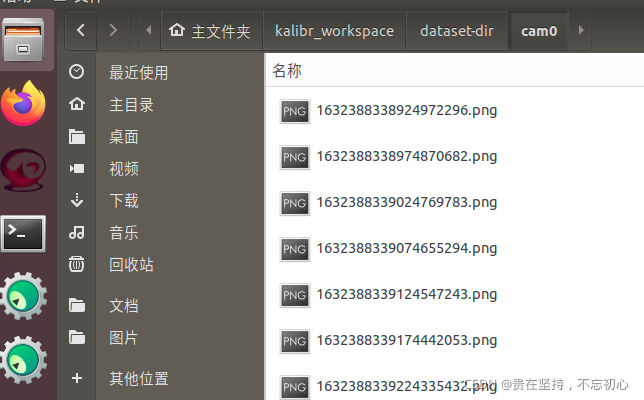Go back to the previous folder
This screenshot has width=644, height=400.
coord(81,30)
